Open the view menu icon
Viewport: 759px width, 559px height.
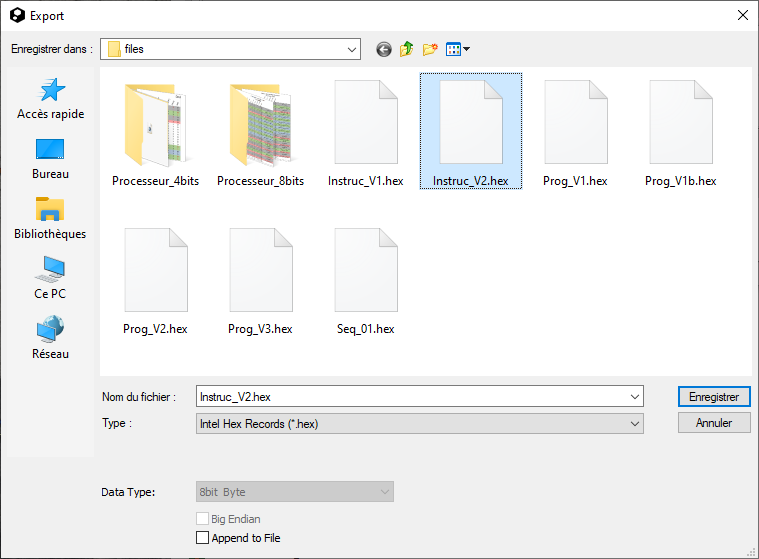pyautogui.click(x=457, y=49)
